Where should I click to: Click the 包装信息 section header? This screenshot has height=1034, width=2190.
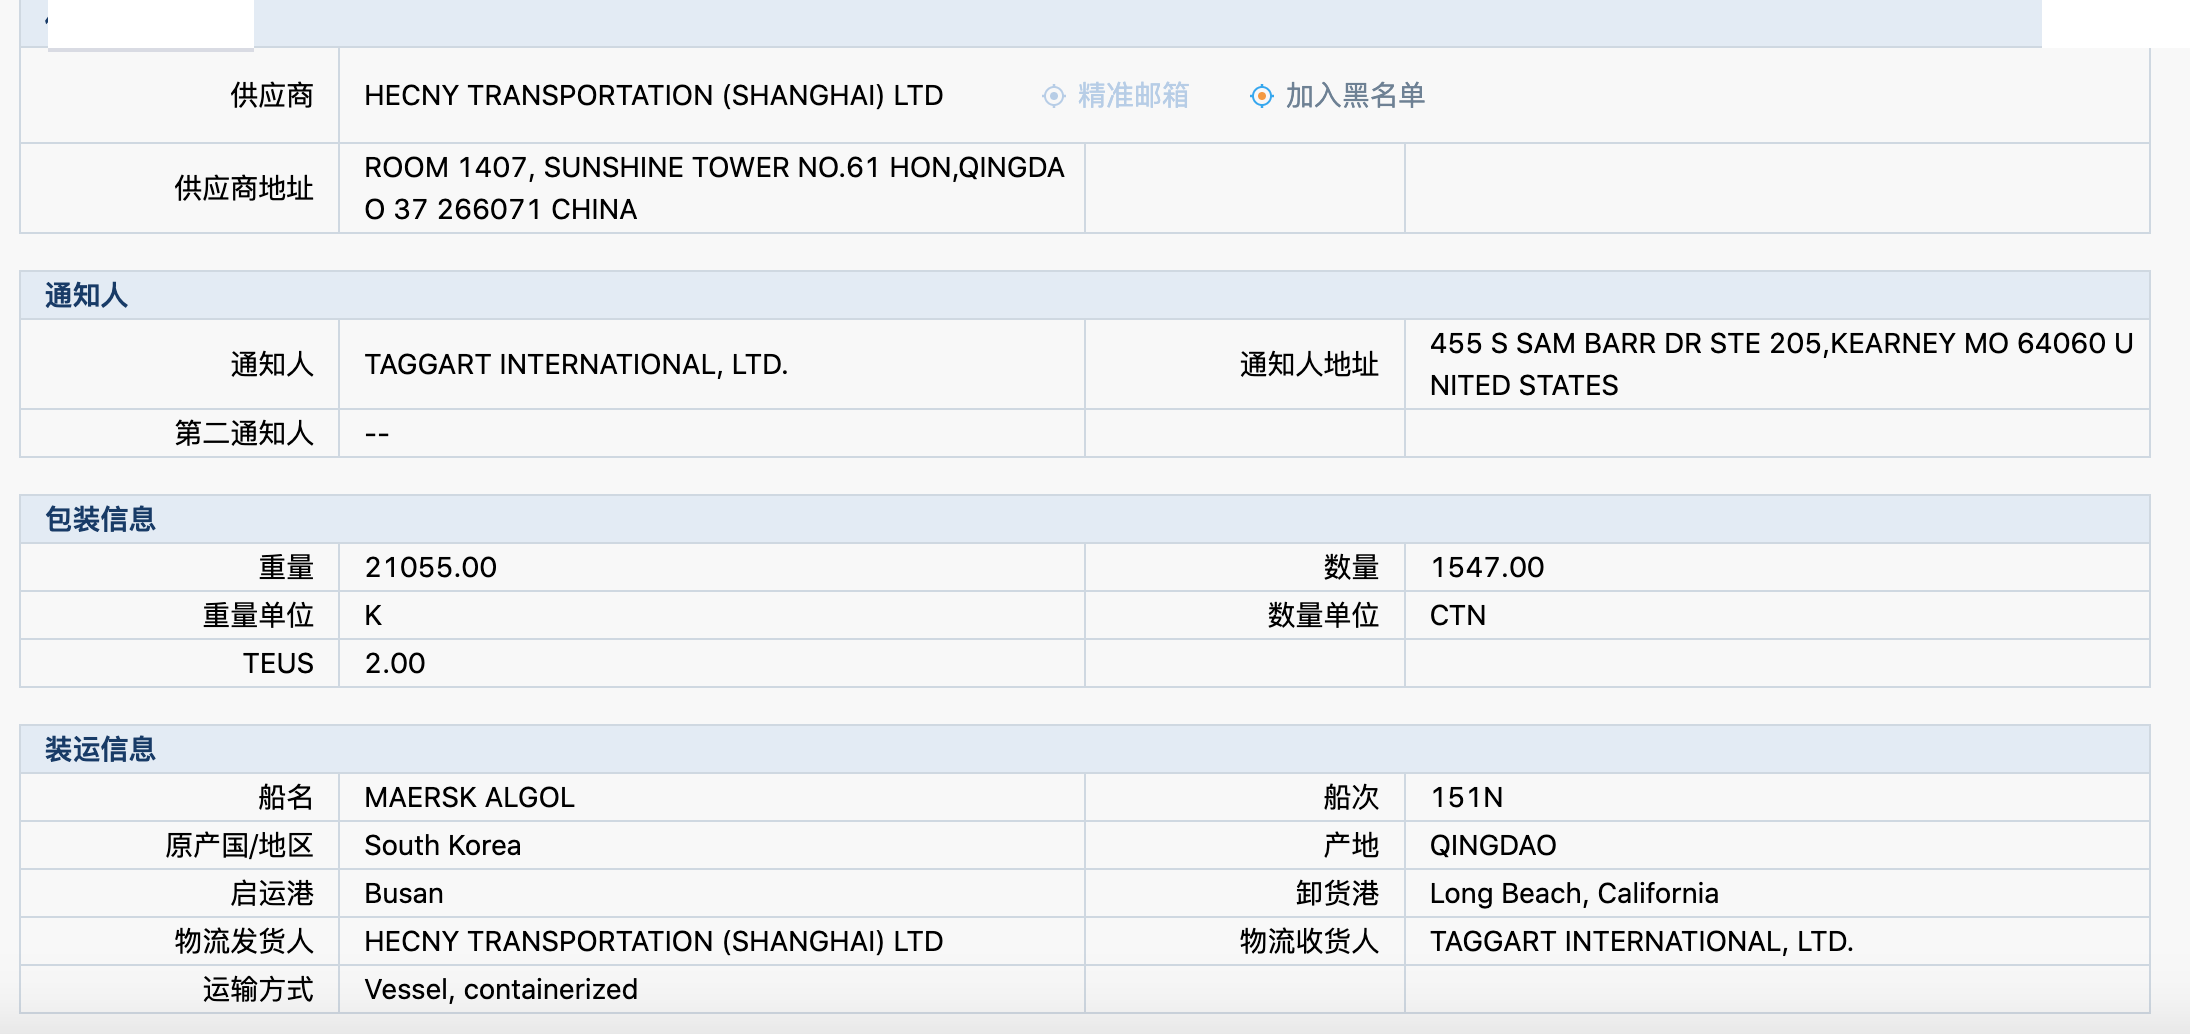[x=100, y=519]
